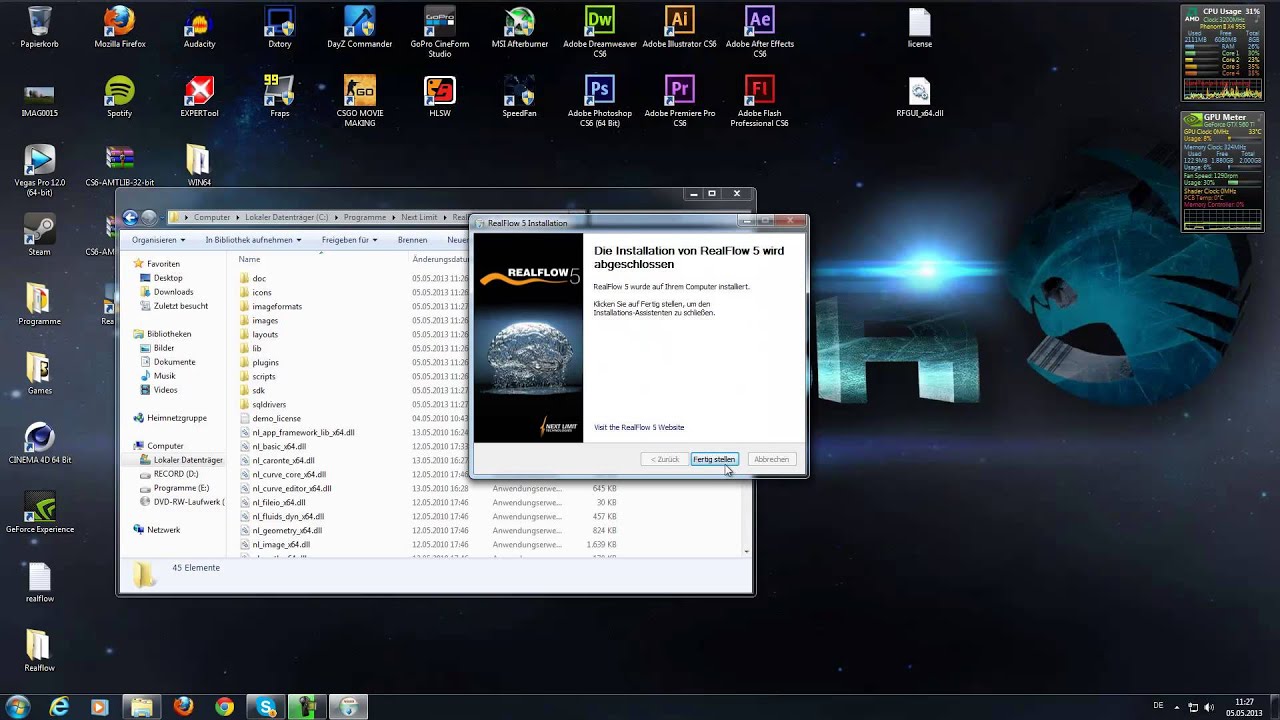Click the Windows Start button
This screenshot has width=1280, height=720.
[x=18, y=706]
